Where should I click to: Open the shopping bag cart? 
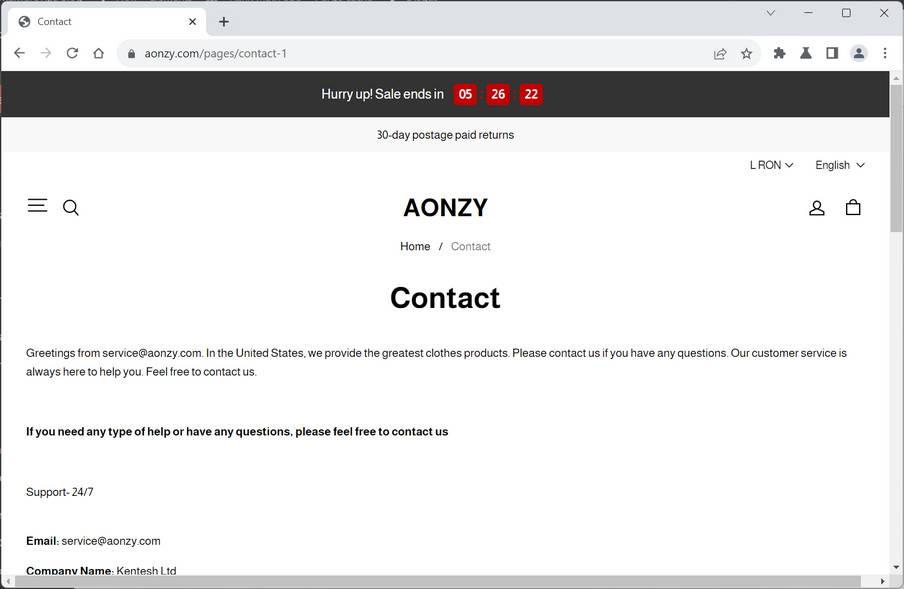point(853,208)
